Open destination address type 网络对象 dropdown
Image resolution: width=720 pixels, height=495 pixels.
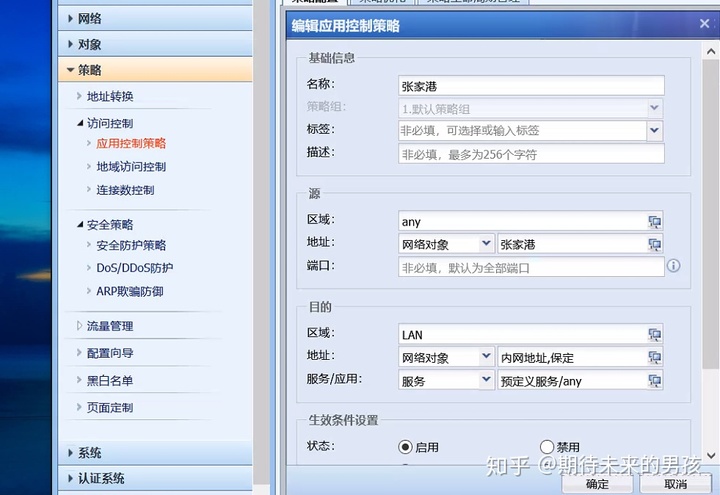click(486, 357)
